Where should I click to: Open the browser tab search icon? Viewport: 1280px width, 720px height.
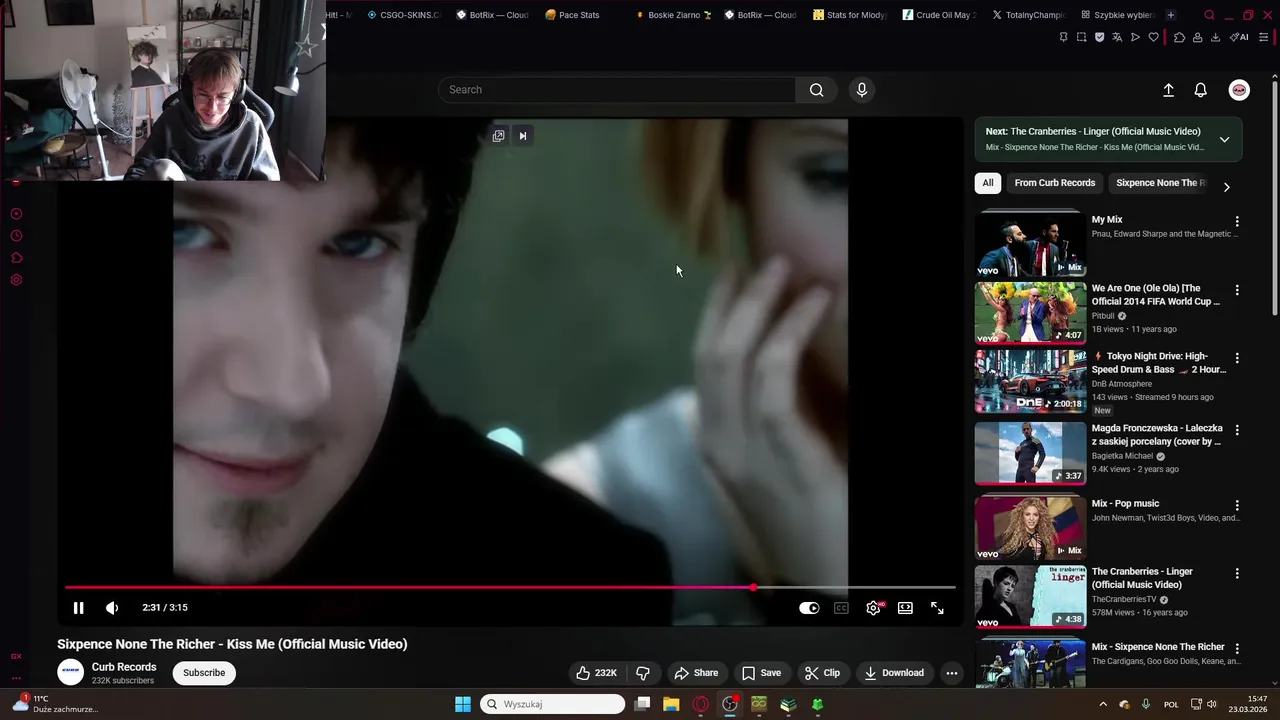1209,15
